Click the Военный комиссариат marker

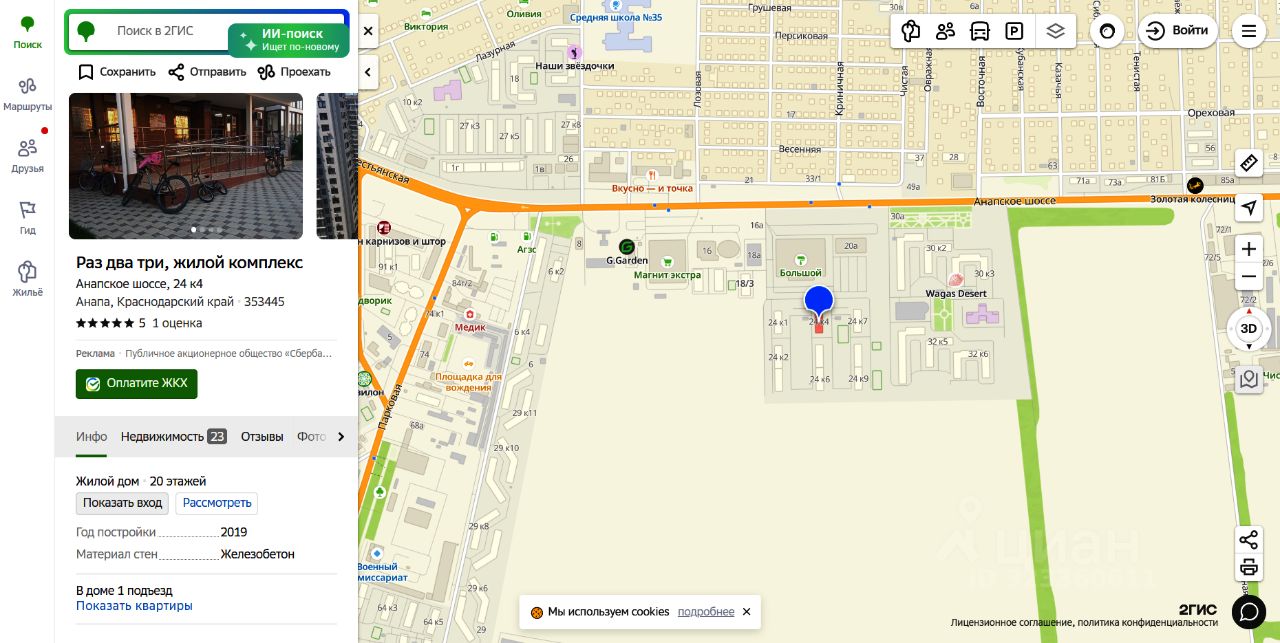click(x=377, y=553)
